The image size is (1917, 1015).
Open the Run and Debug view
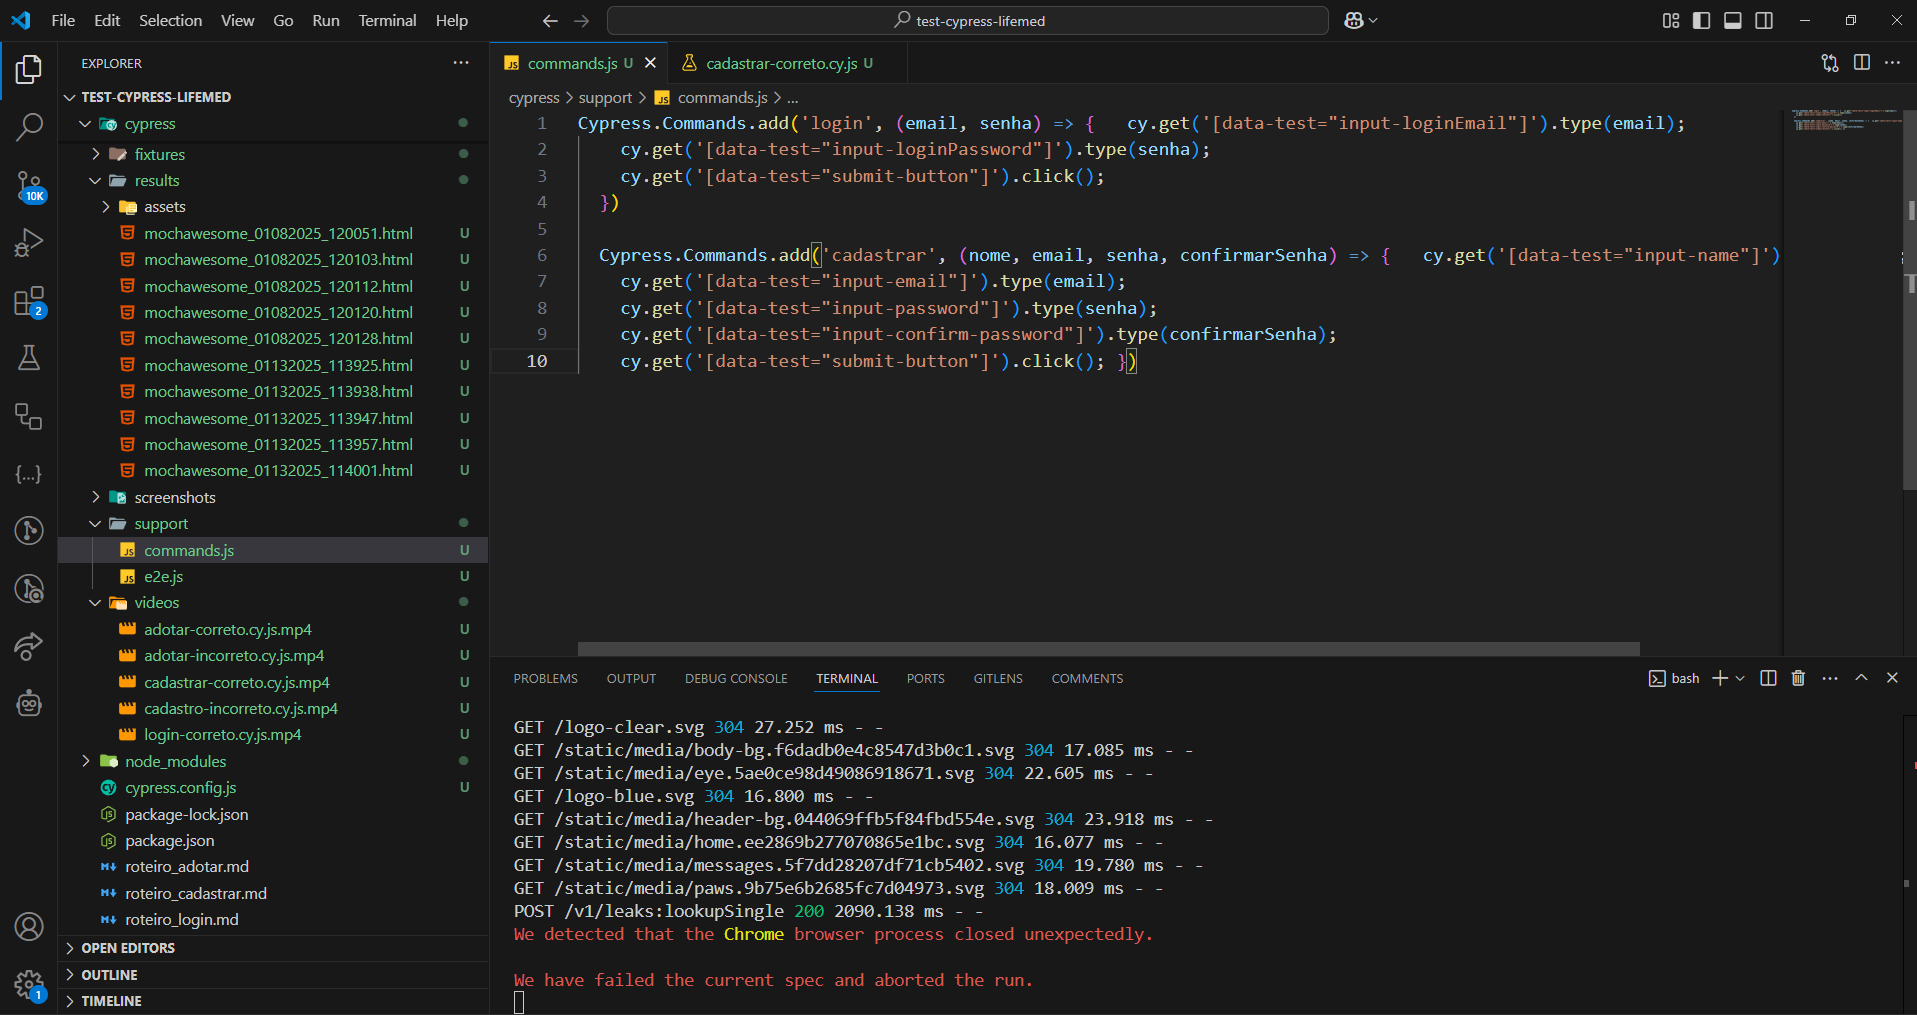click(29, 243)
